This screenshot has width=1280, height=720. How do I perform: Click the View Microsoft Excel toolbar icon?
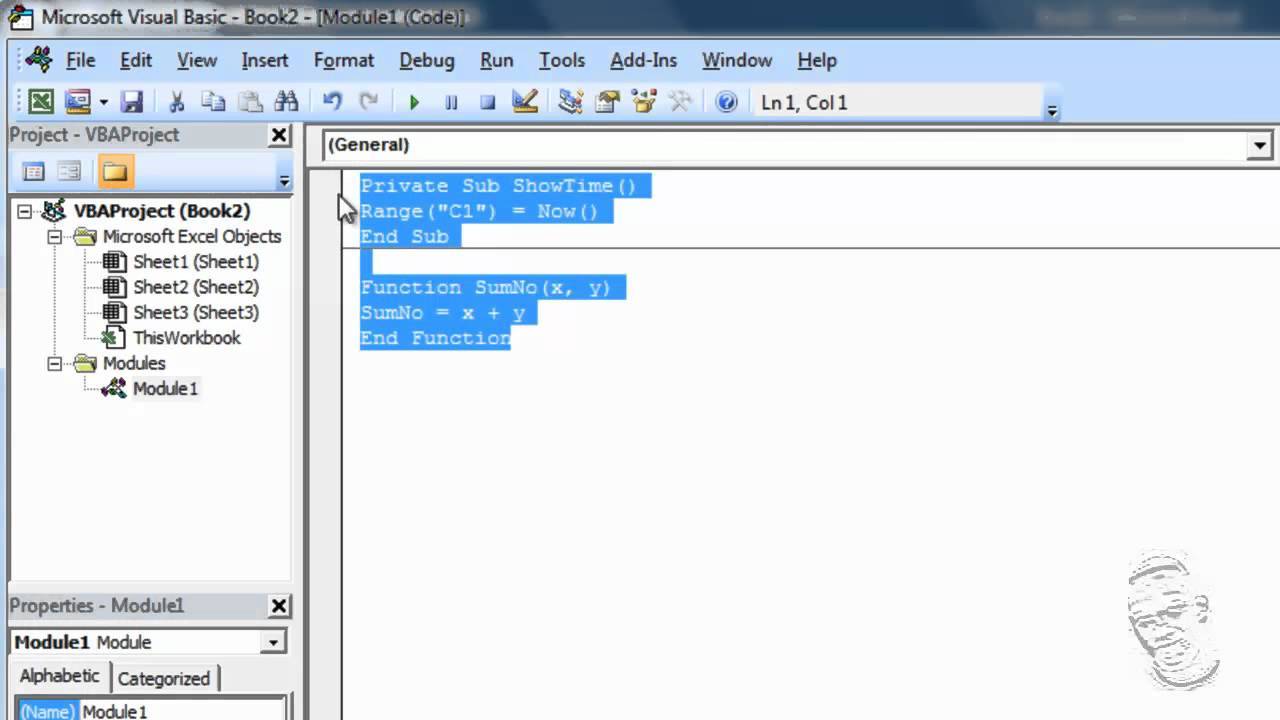[x=41, y=101]
